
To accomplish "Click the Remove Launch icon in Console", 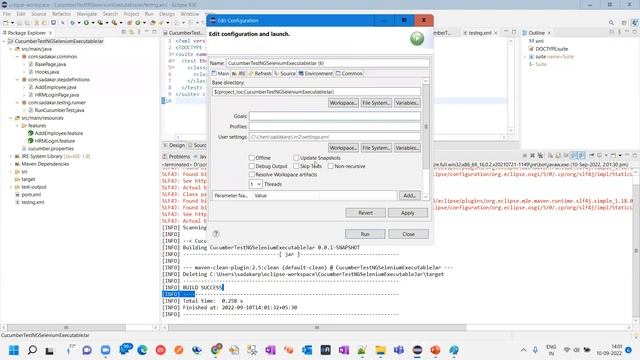I will click(x=532, y=156).
